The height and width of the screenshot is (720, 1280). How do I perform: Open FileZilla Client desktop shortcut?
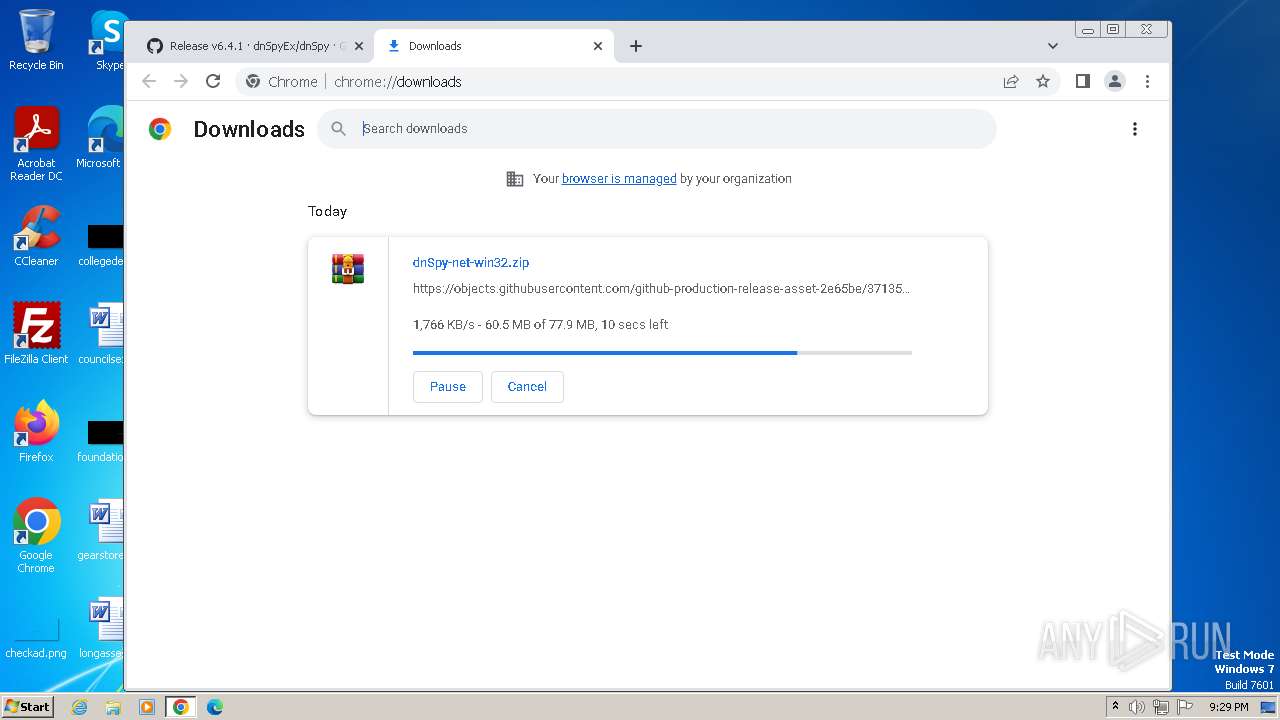click(36, 334)
